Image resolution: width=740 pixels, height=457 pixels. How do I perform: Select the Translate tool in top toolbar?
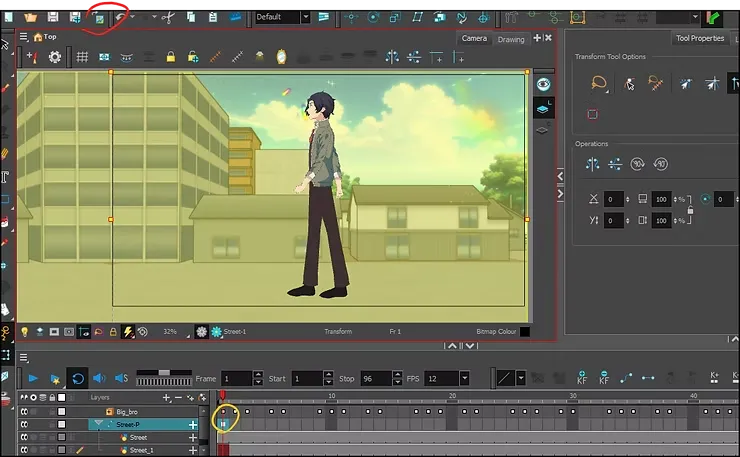tap(351, 17)
